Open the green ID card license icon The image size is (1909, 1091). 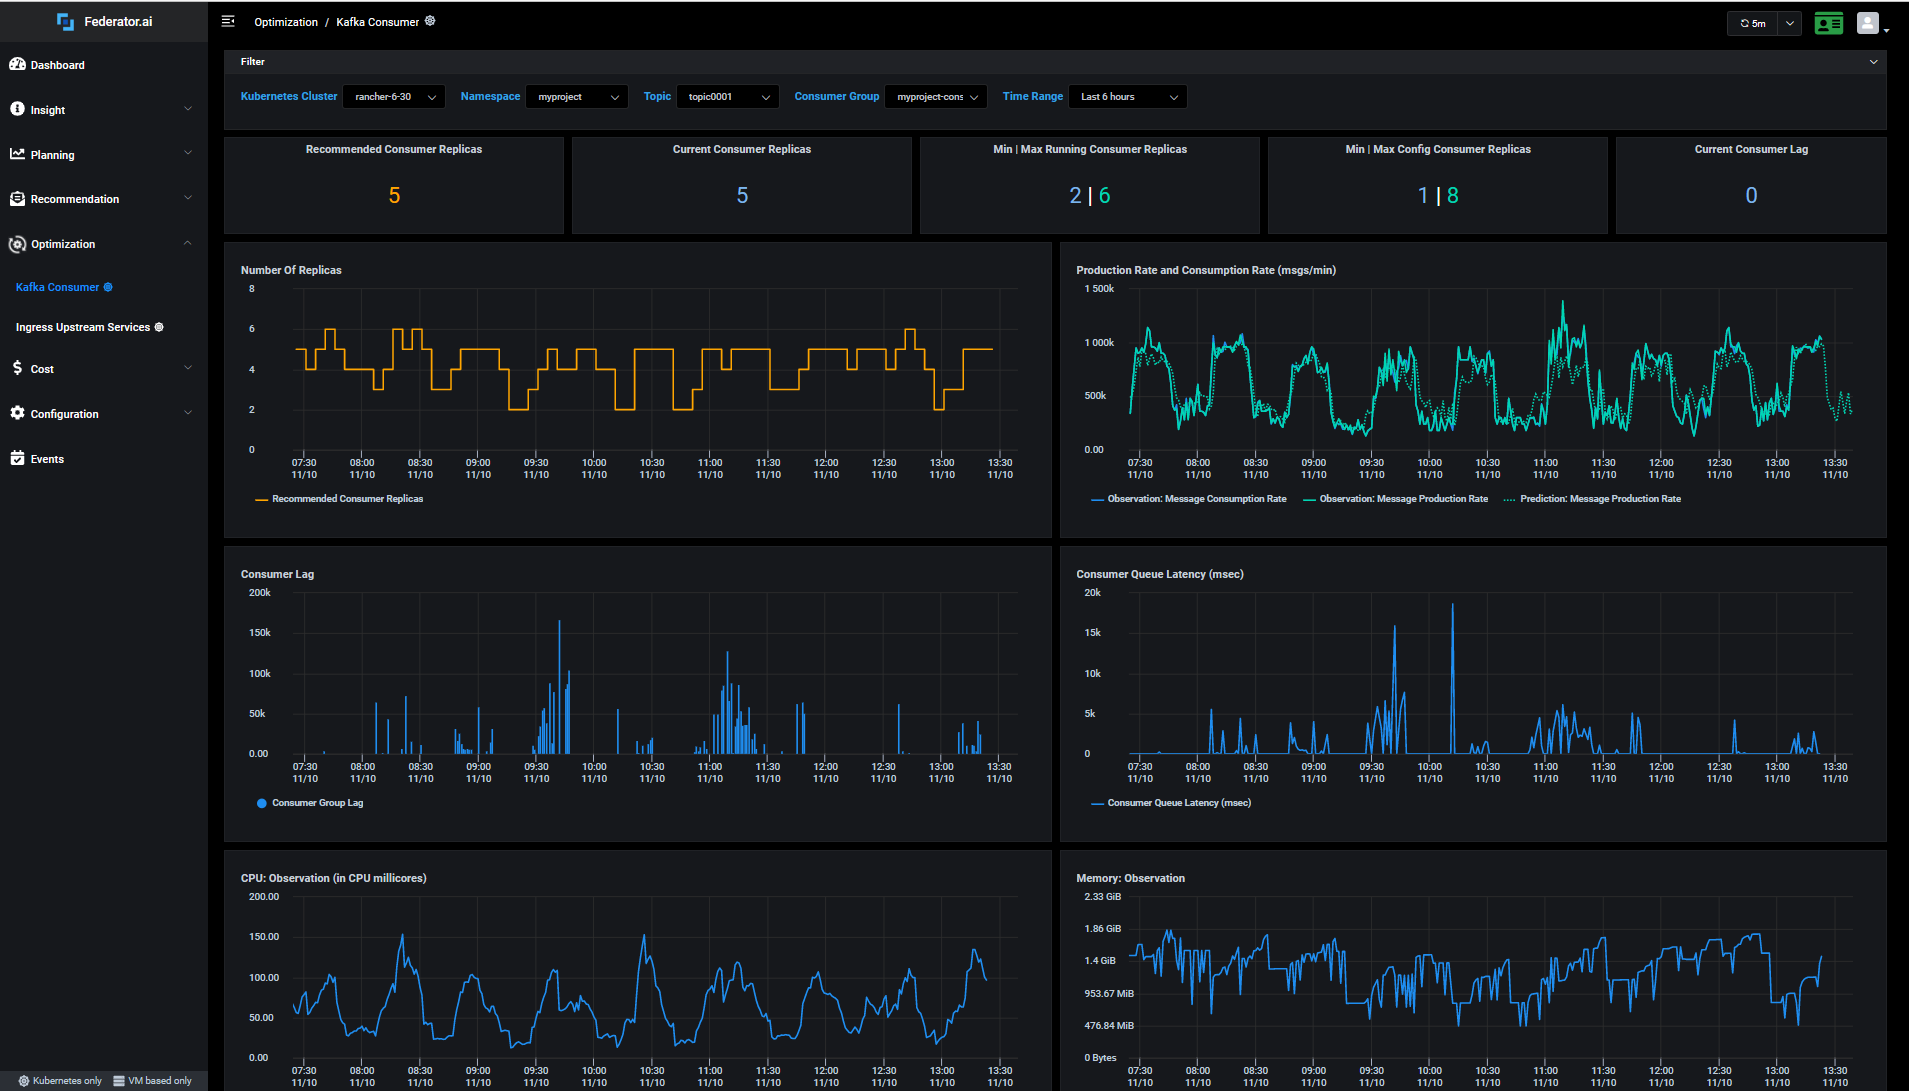click(x=1829, y=23)
